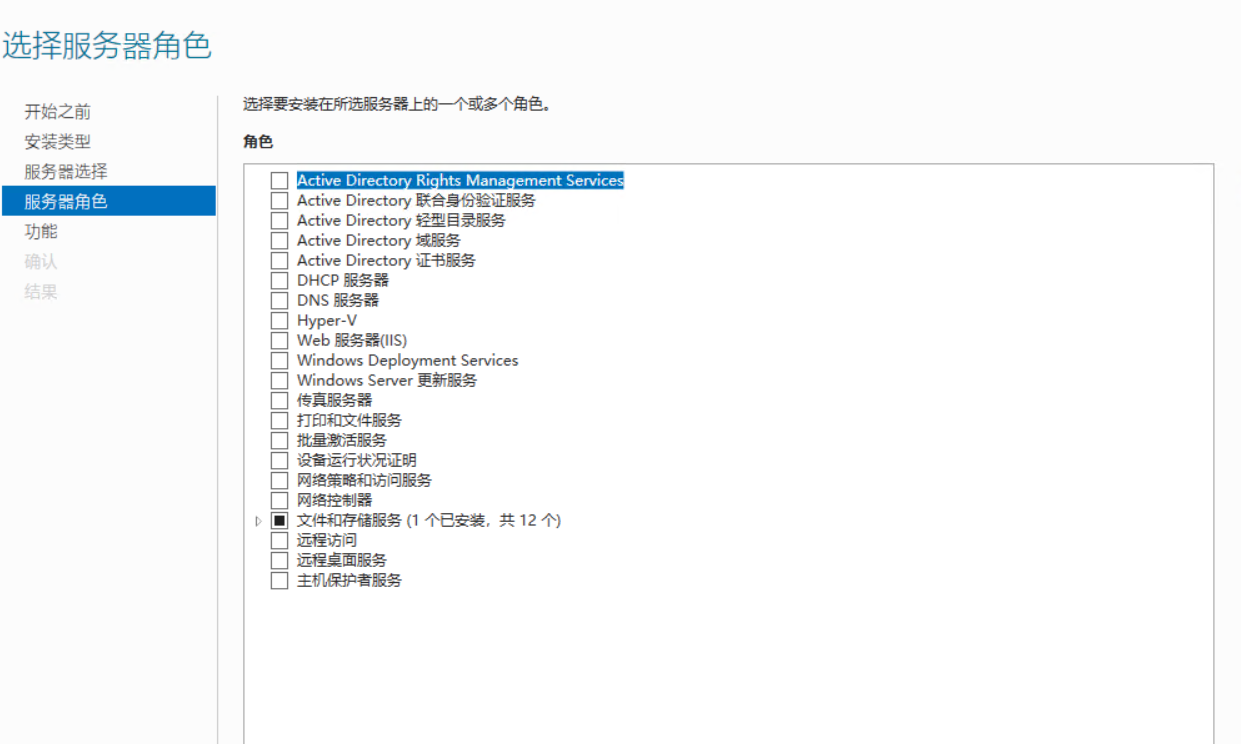Select the highlighted 服务器角色 step

[x=108, y=201]
